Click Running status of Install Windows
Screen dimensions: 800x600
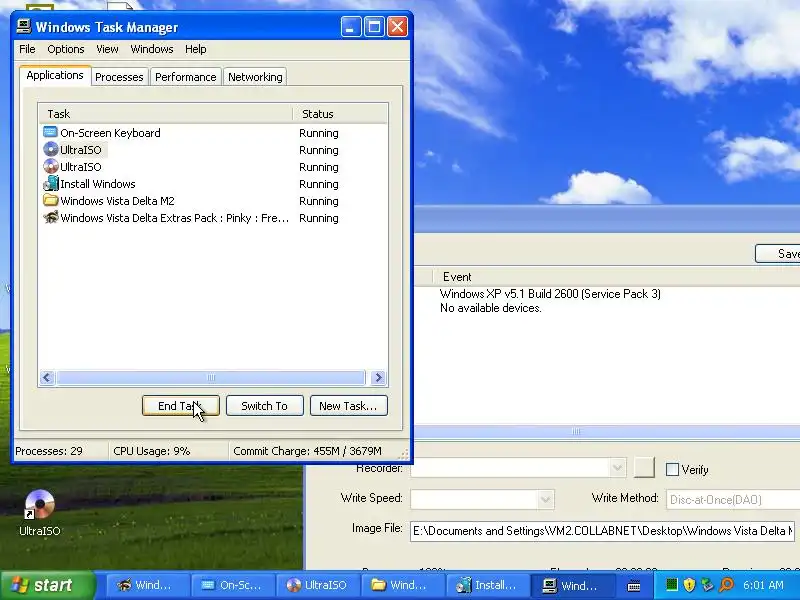point(319,184)
